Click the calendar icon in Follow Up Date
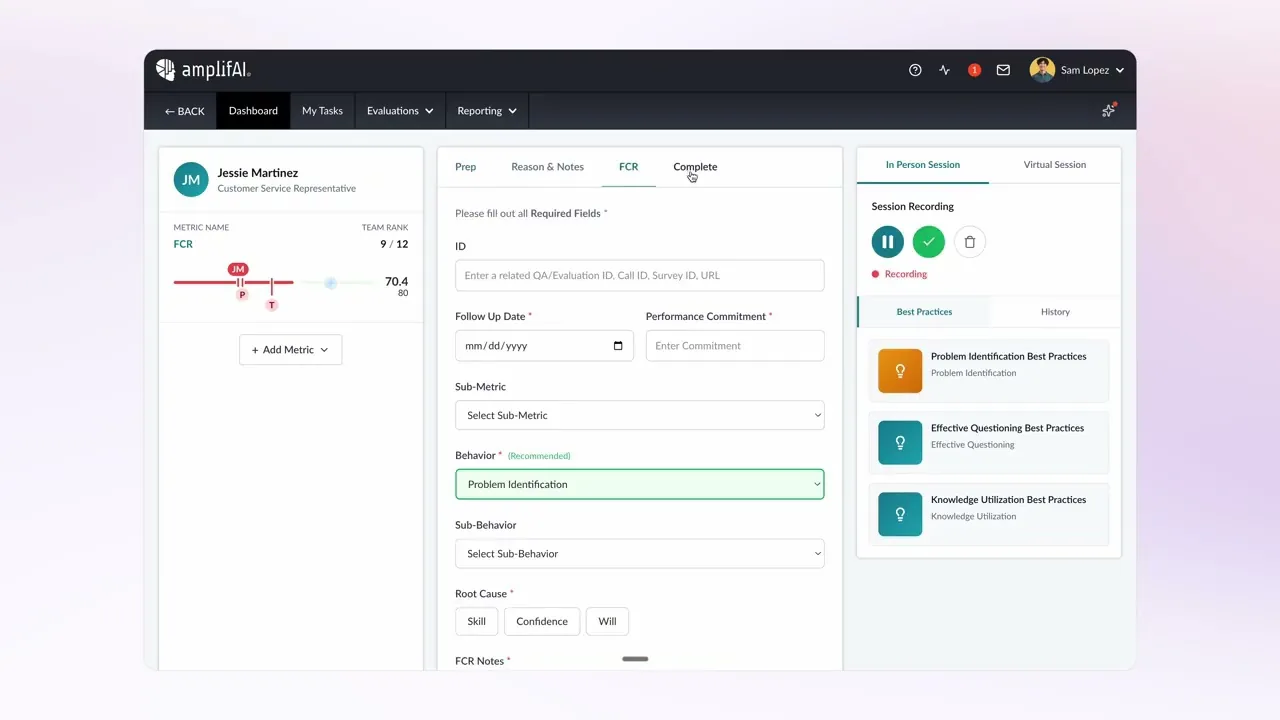The height and width of the screenshot is (720, 1280). 618,346
